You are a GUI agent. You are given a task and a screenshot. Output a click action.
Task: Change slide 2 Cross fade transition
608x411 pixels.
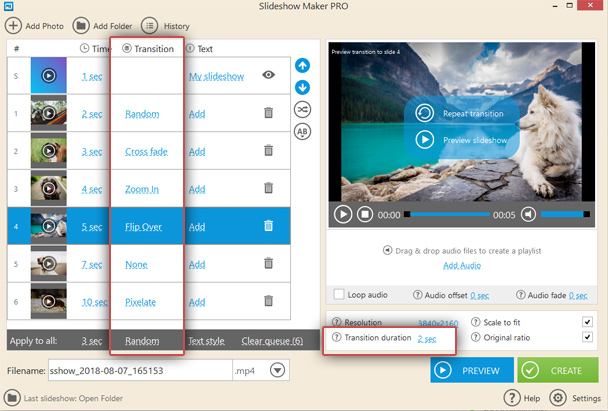click(146, 152)
